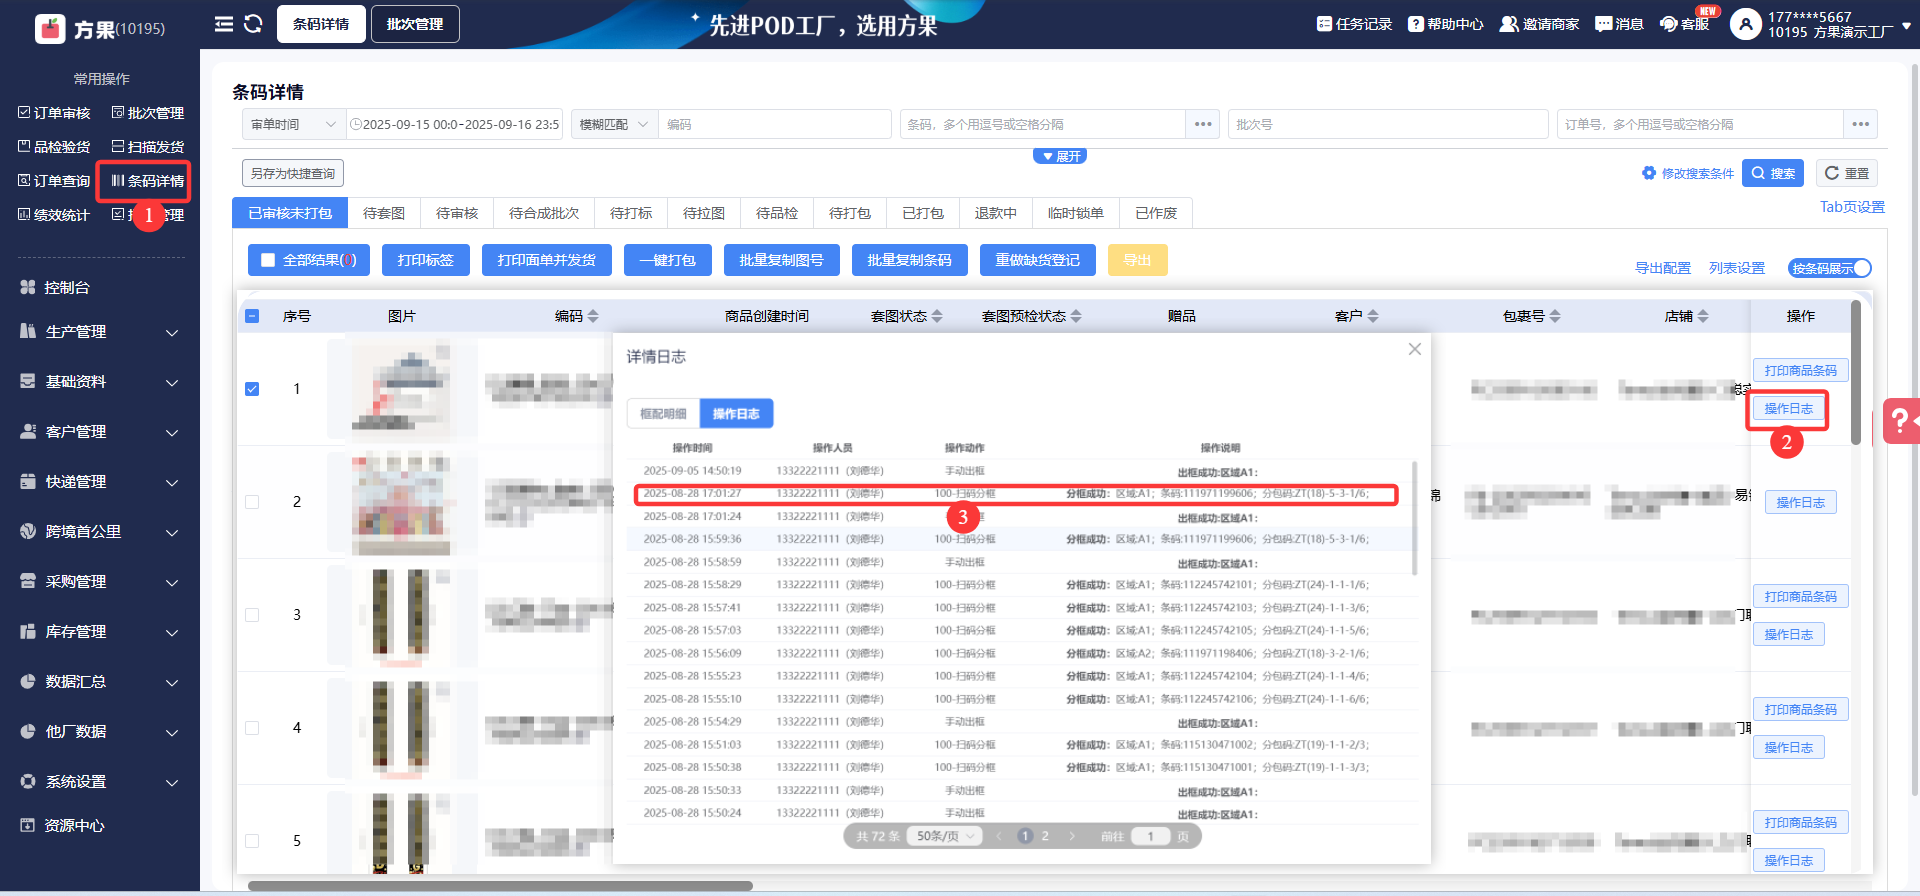Click the 修改搜索条件 link
1920x896 pixels.
tap(1688, 173)
